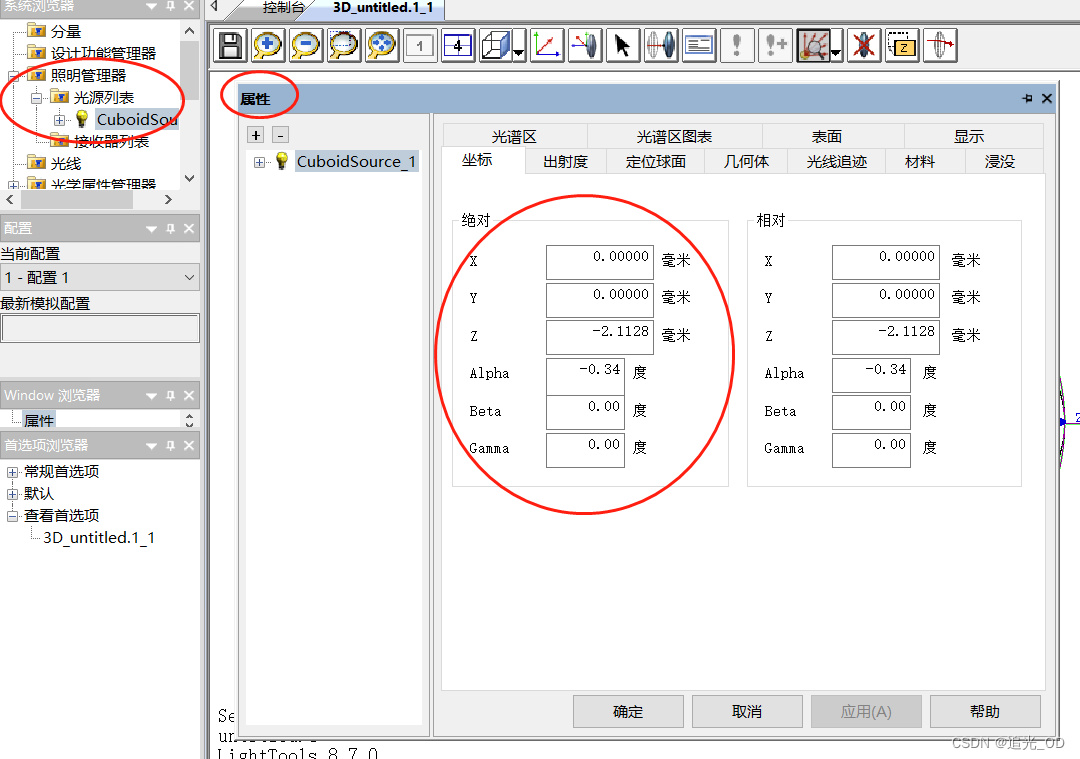1080x759 pixels.
Task: Select the 设计功能管理器 folder
Action: (x=103, y=54)
